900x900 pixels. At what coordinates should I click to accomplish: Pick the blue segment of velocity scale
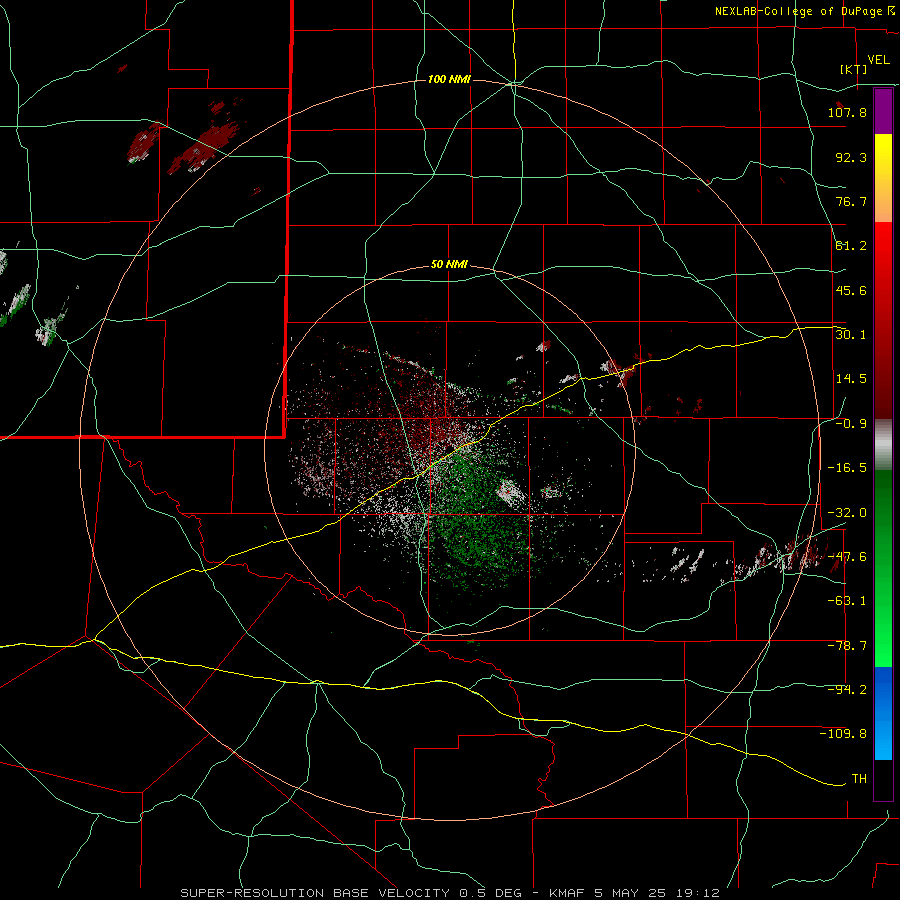tap(883, 713)
